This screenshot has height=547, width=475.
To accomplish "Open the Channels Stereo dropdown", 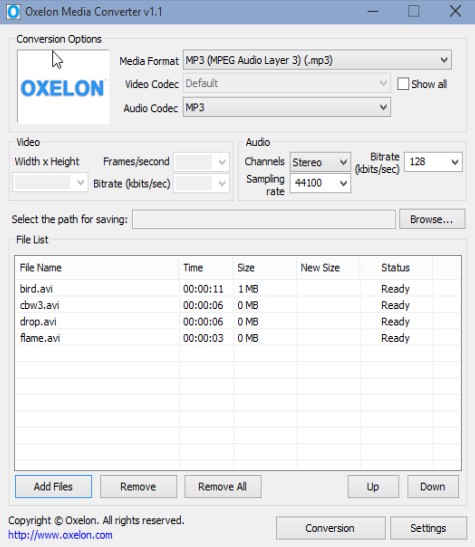I will tap(320, 162).
